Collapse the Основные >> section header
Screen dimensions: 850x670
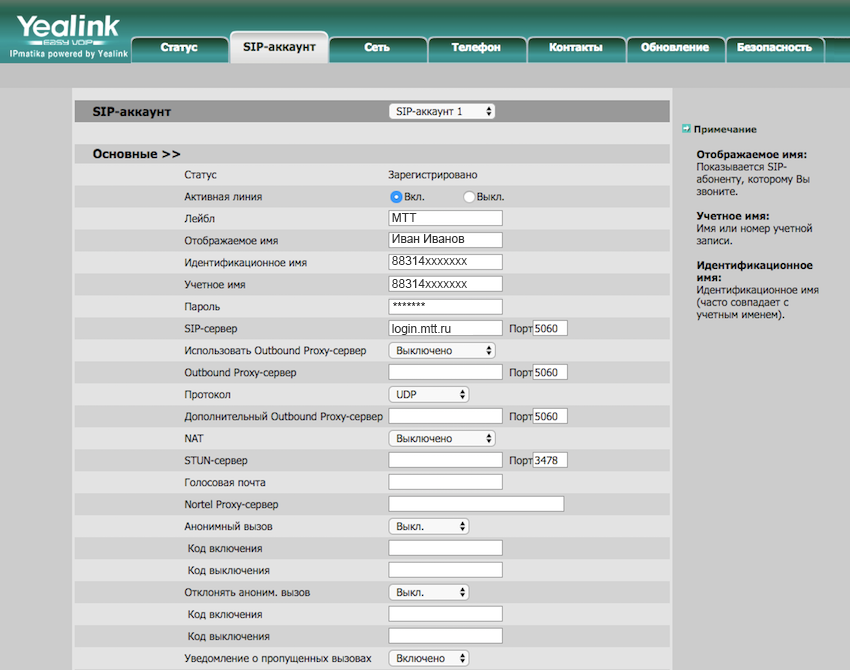pos(137,154)
